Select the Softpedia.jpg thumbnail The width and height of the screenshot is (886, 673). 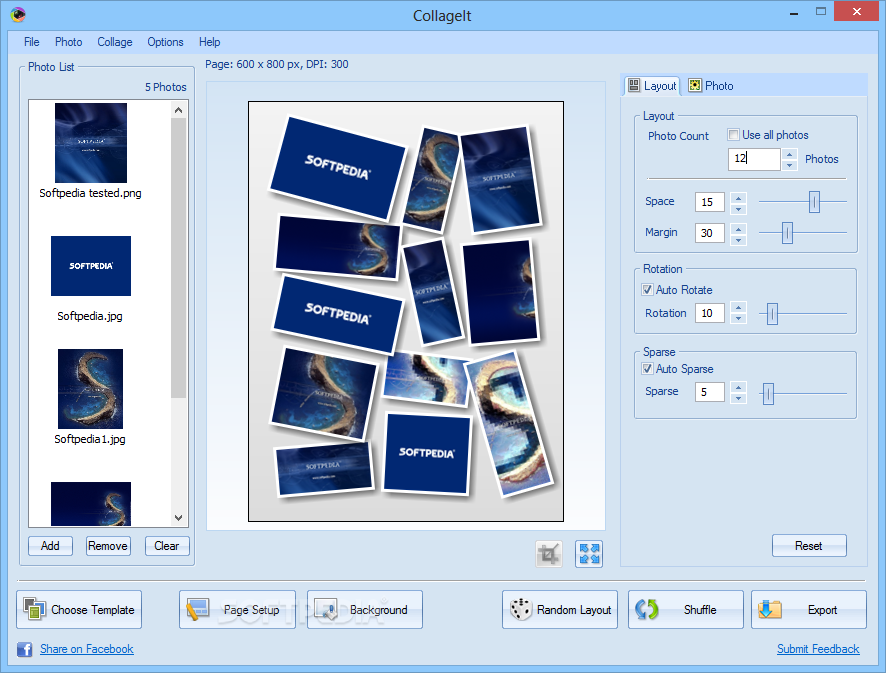pos(91,266)
